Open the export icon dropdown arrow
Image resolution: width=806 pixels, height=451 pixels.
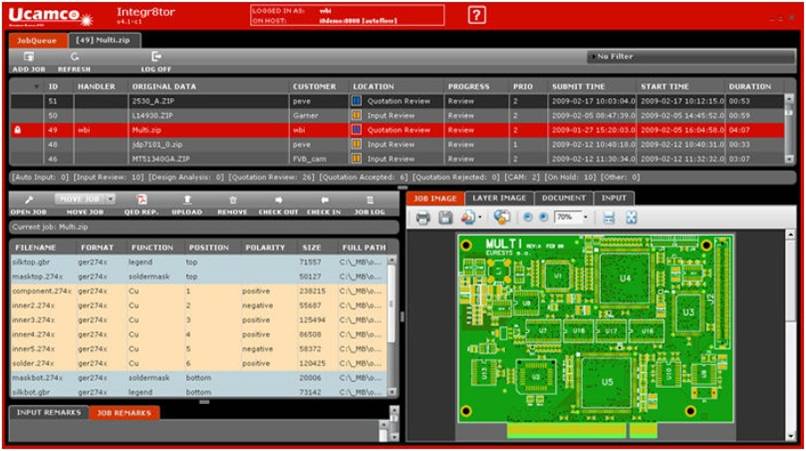click(x=480, y=218)
